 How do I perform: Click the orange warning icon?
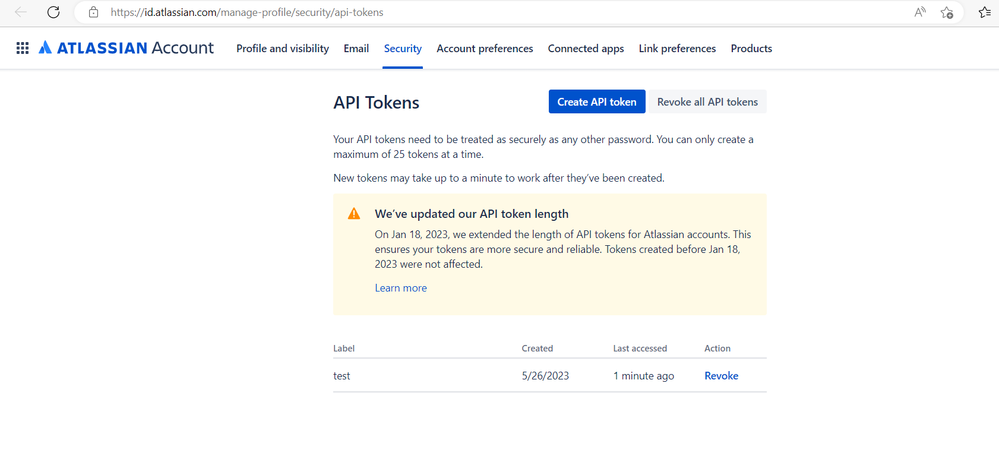pyautogui.click(x=354, y=214)
